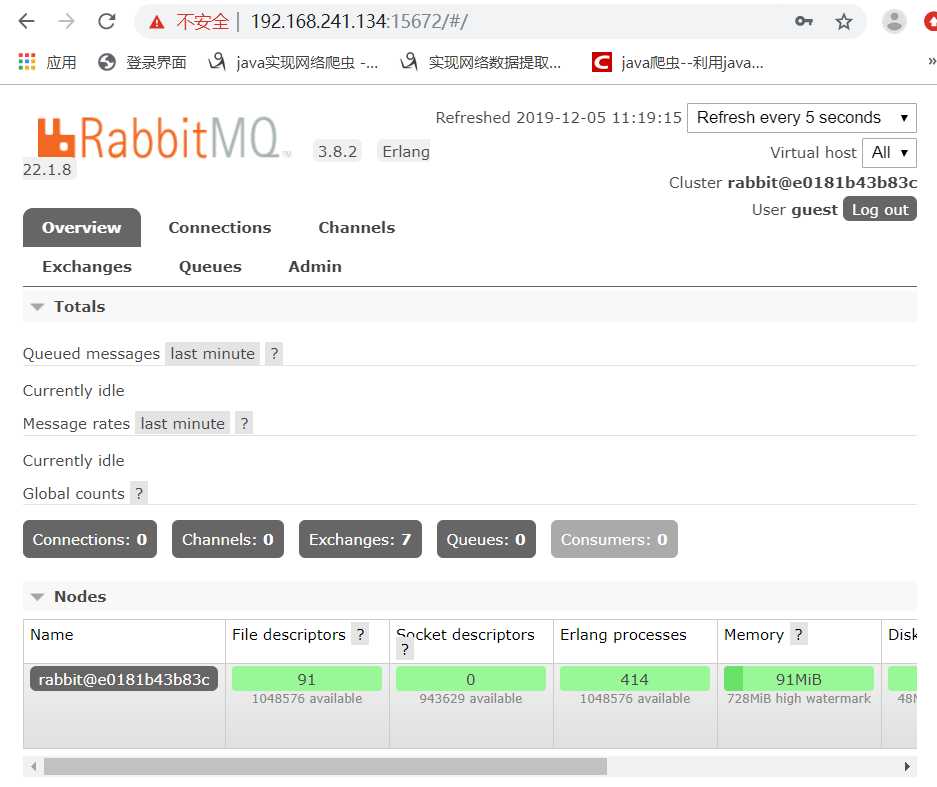The height and width of the screenshot is (787, 937).
Task: Click the Erlang processes 414 usage bar
Action: (x=635, y=679)
